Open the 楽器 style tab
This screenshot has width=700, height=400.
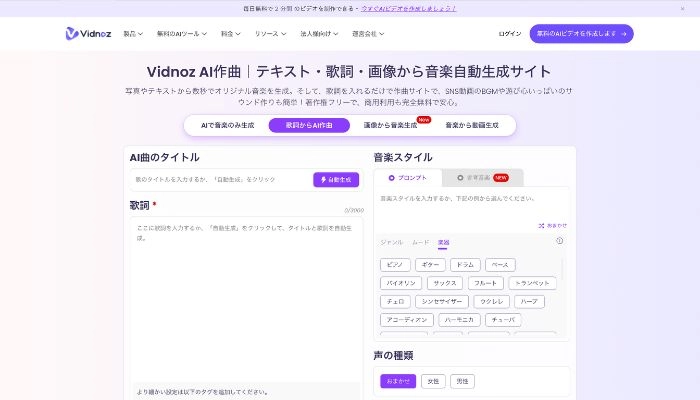[x=443, y=242]
